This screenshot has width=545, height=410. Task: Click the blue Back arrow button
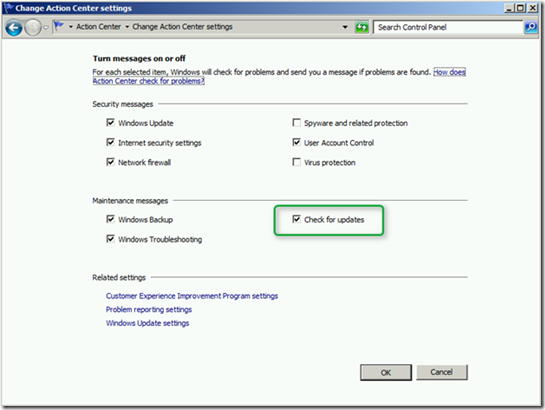(x=14, y=27)
